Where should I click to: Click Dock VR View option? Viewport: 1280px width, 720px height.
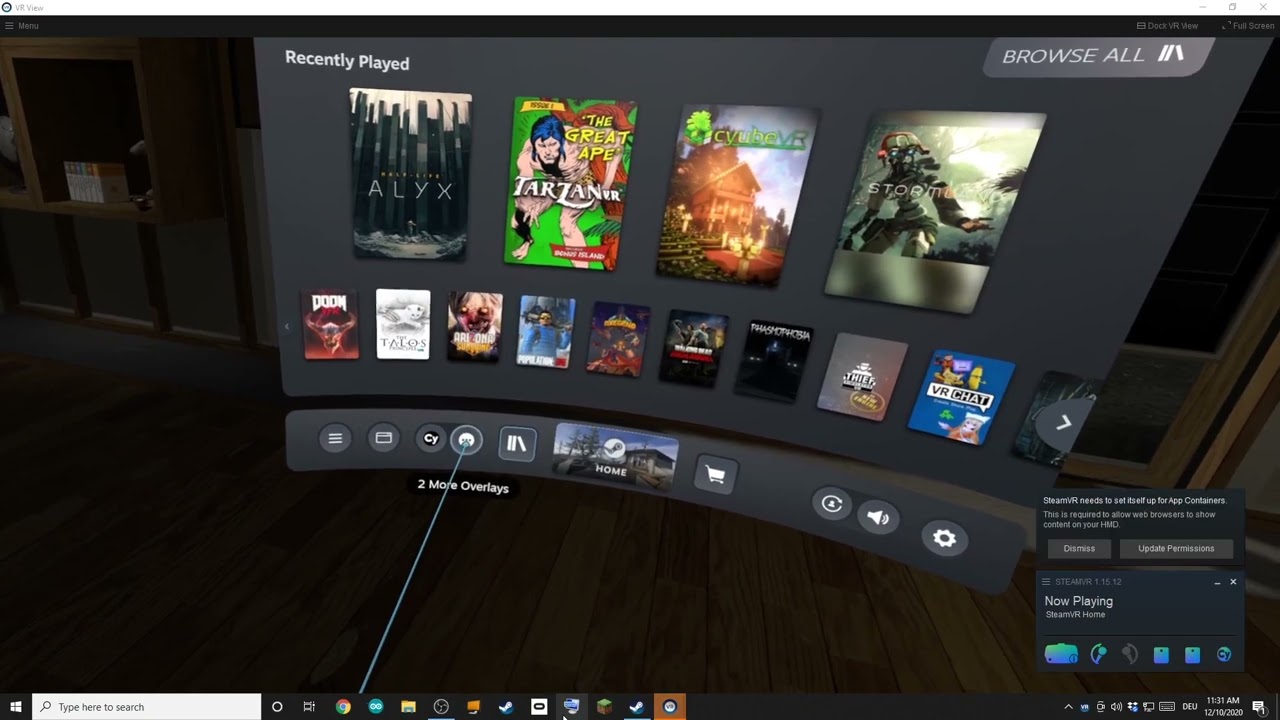(x=1167, y=26)
